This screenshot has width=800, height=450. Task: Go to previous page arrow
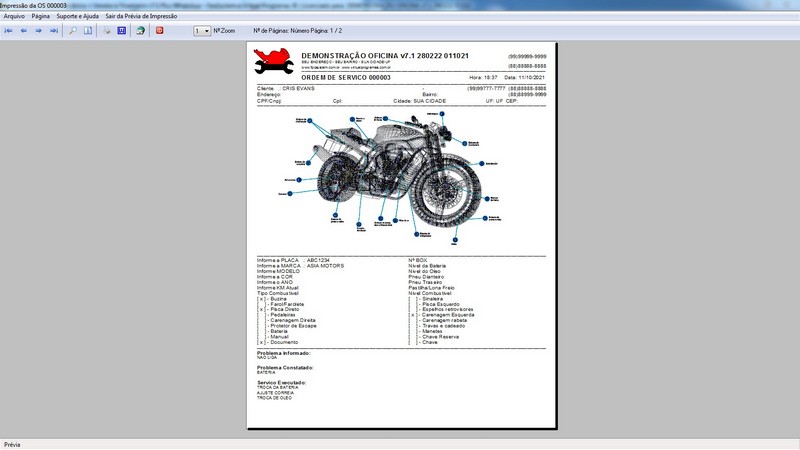click(x=23, y=31)
